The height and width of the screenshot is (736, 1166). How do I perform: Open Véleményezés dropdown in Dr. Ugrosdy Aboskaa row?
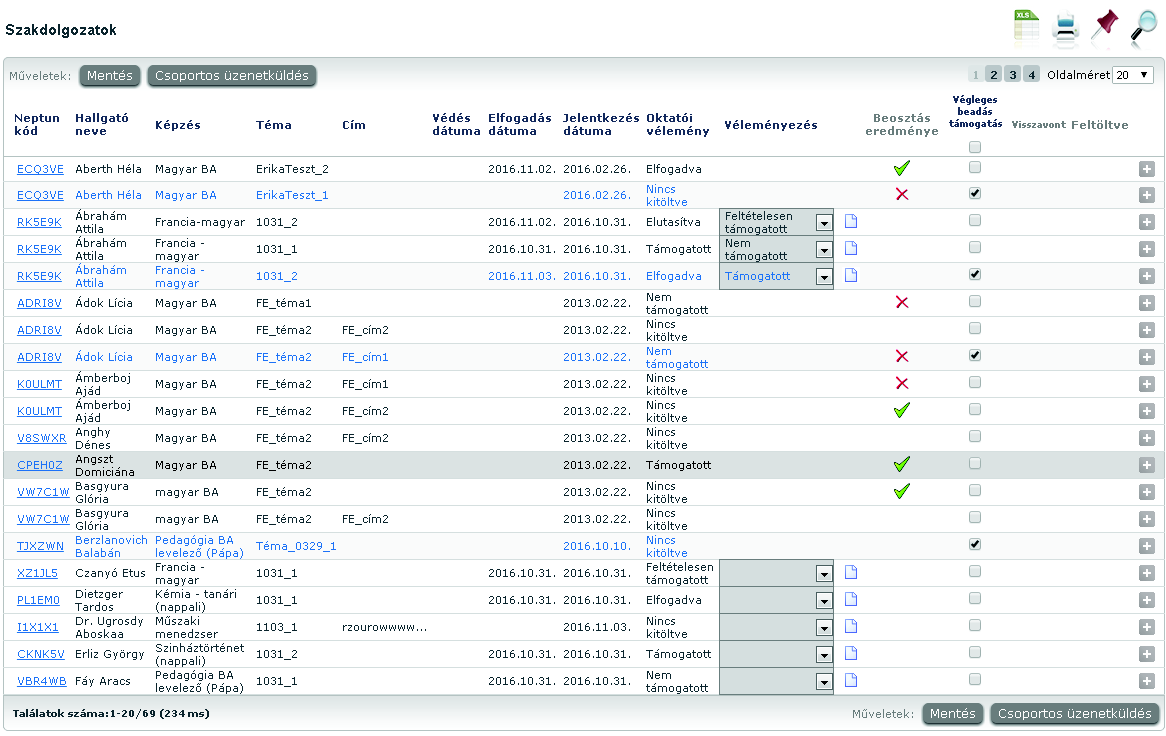click(776, 627)
